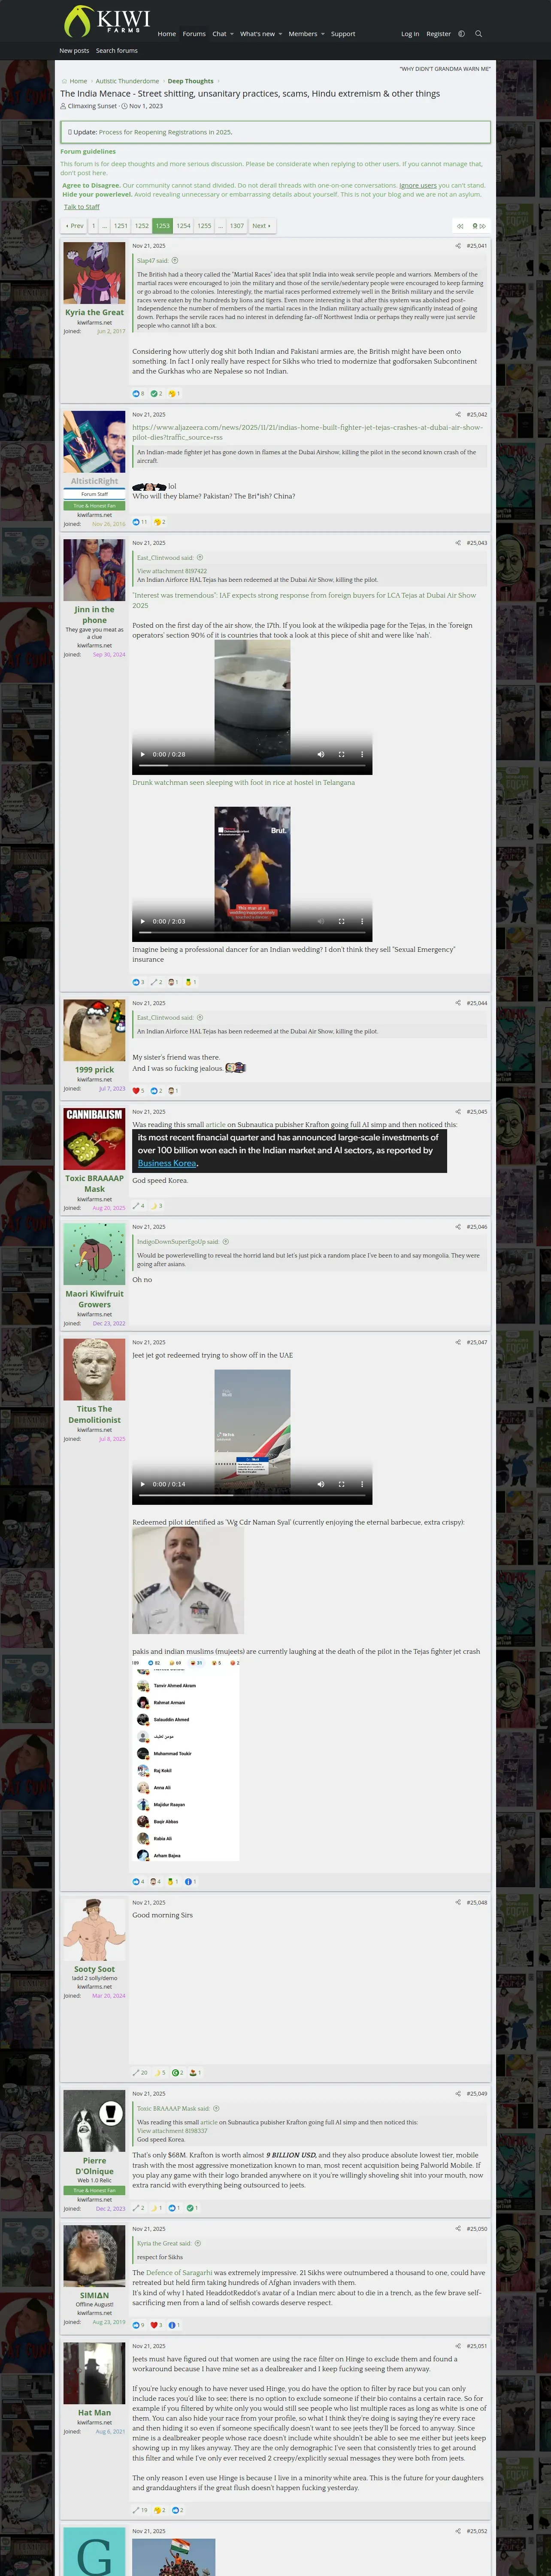The height and width of the screenshot is (2576, 551).
Task: Open page-jump ellipsis between pages 1 and 1251
Action: pos(105,226)
